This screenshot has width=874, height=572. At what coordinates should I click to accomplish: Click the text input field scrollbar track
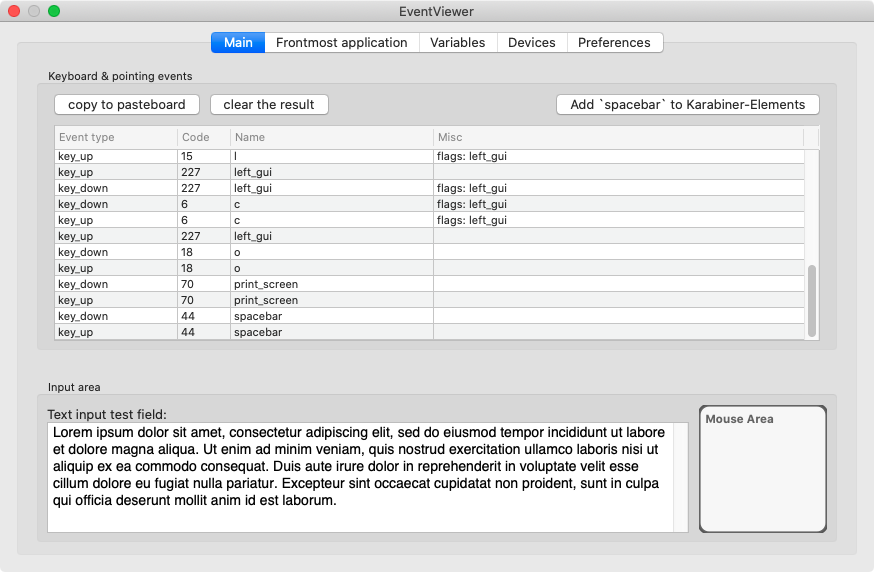[x=681, y=477]
